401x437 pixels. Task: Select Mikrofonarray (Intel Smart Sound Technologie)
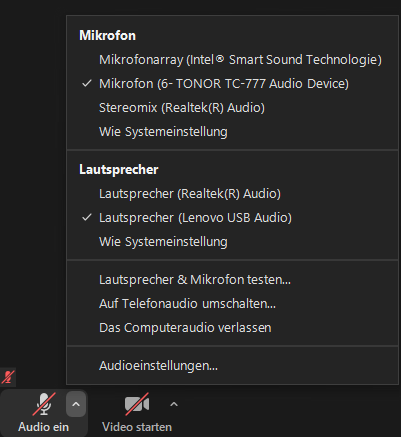point(232,60)
